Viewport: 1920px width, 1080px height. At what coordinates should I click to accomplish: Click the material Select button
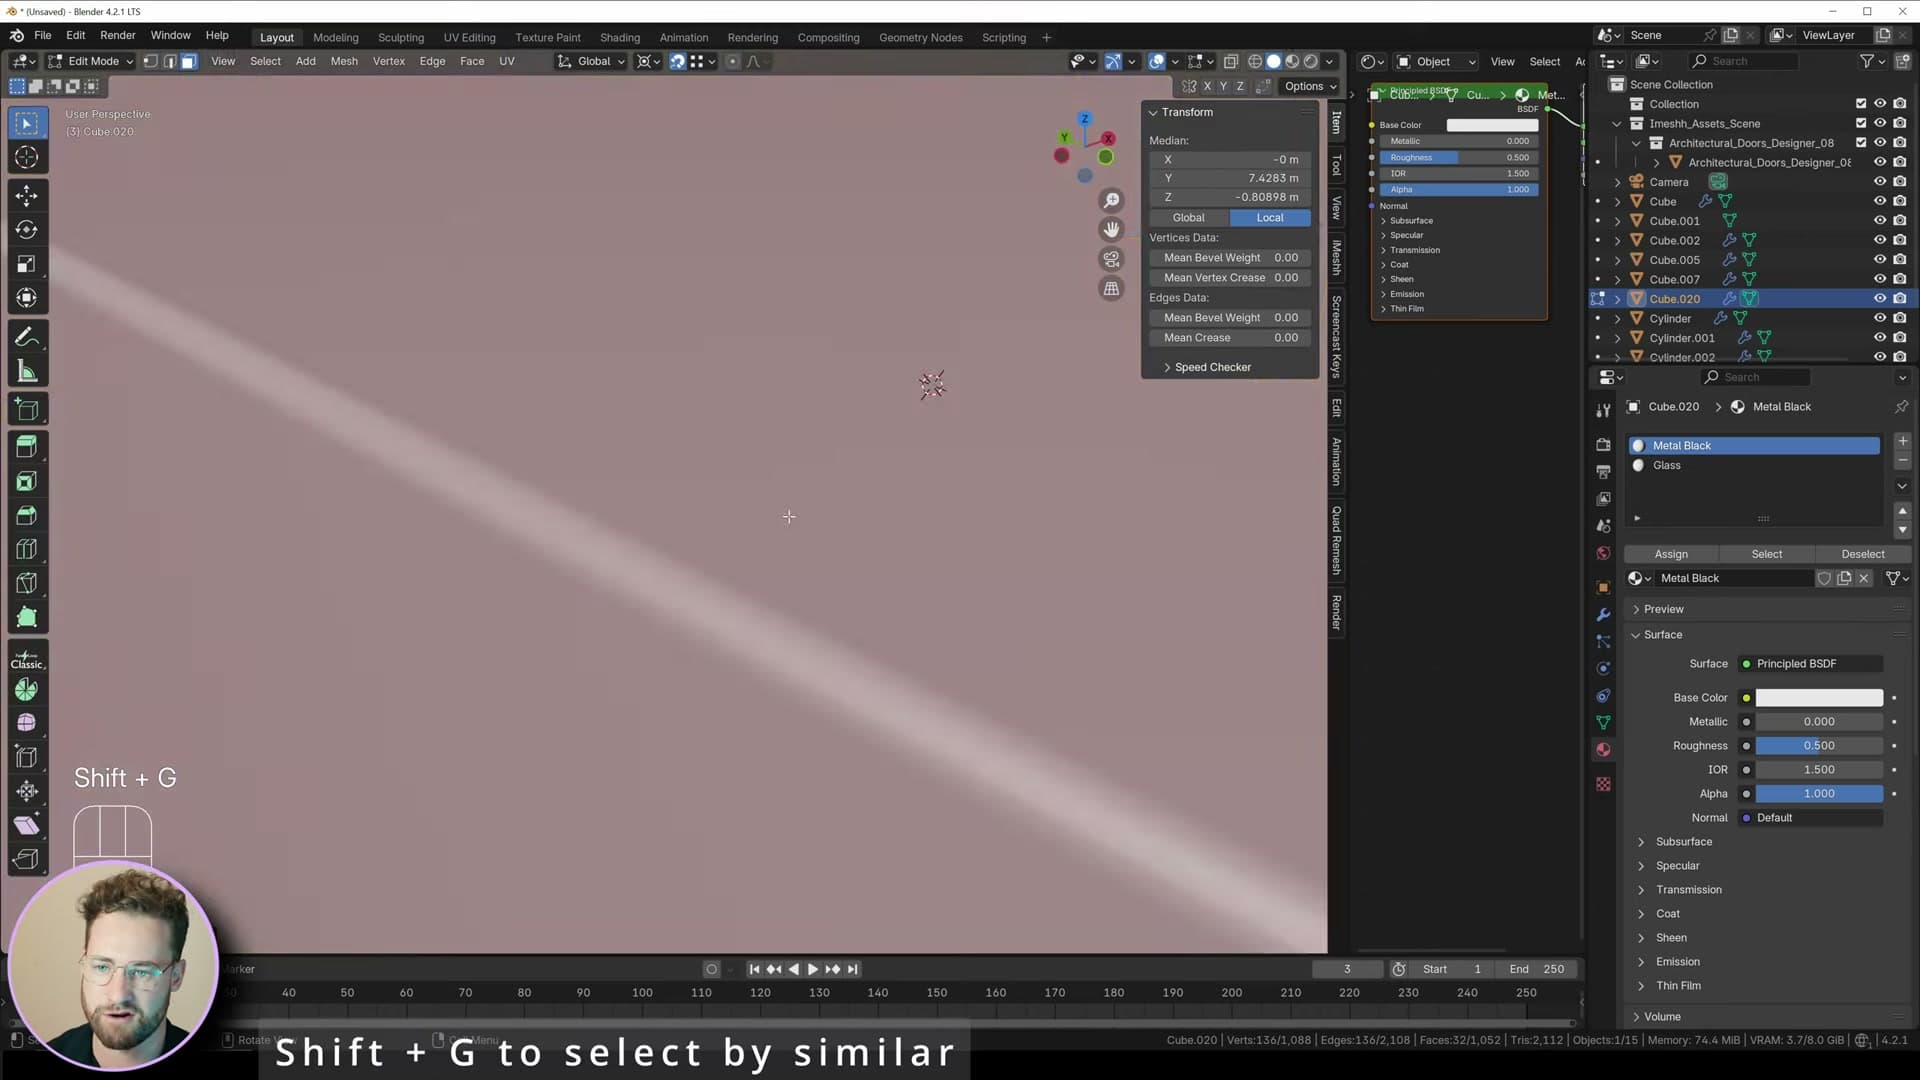[x=1766, y=554]
